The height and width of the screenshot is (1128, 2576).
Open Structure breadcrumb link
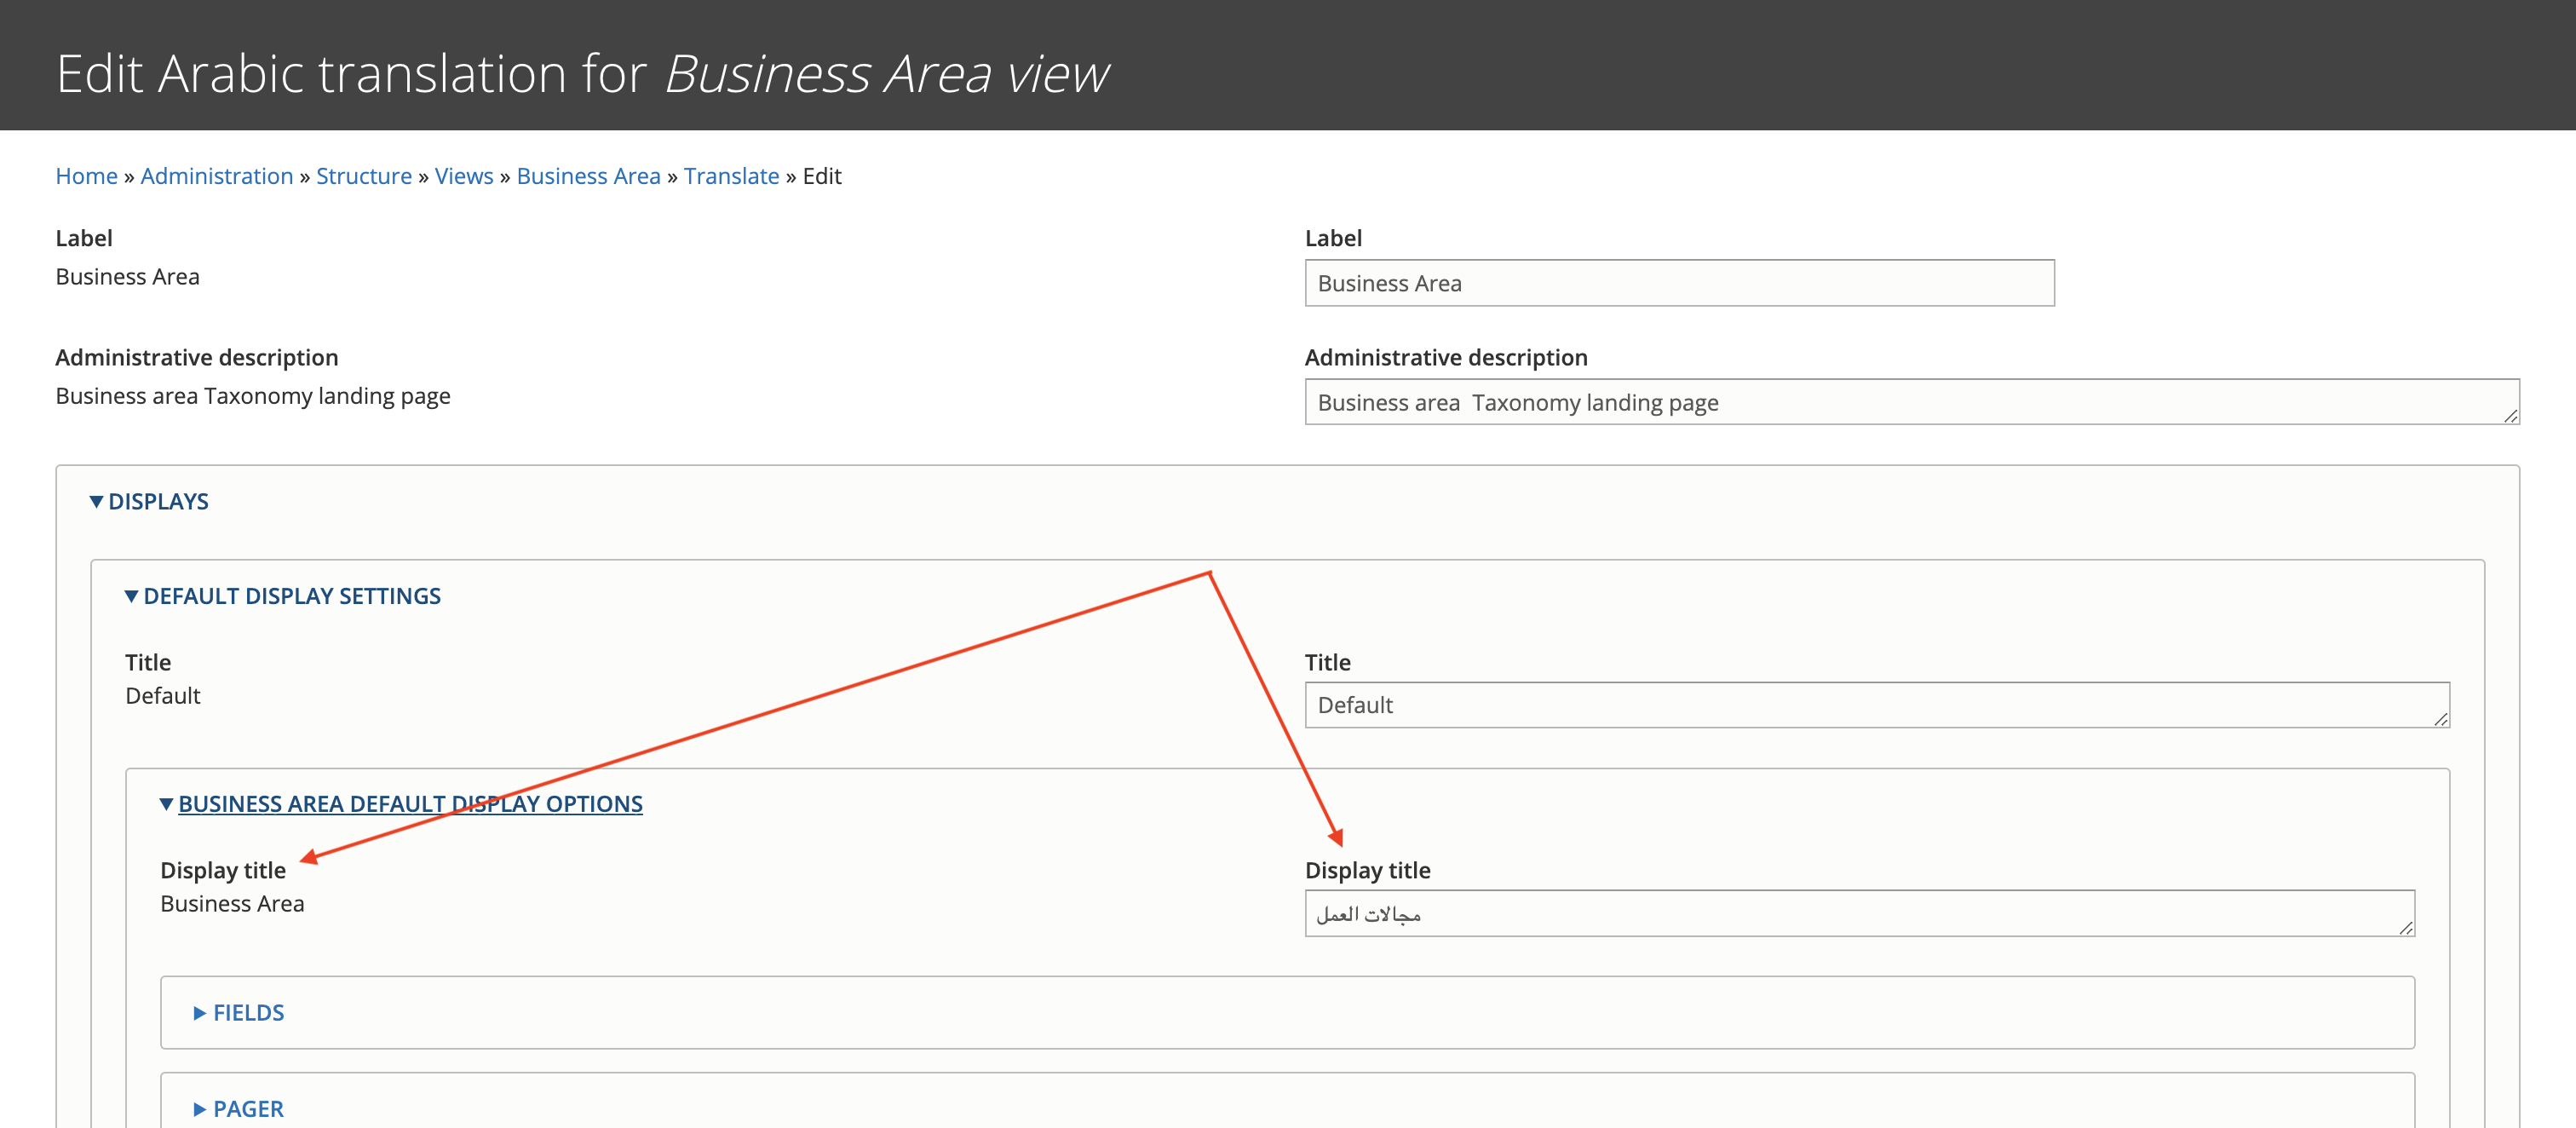coord(363,176)
